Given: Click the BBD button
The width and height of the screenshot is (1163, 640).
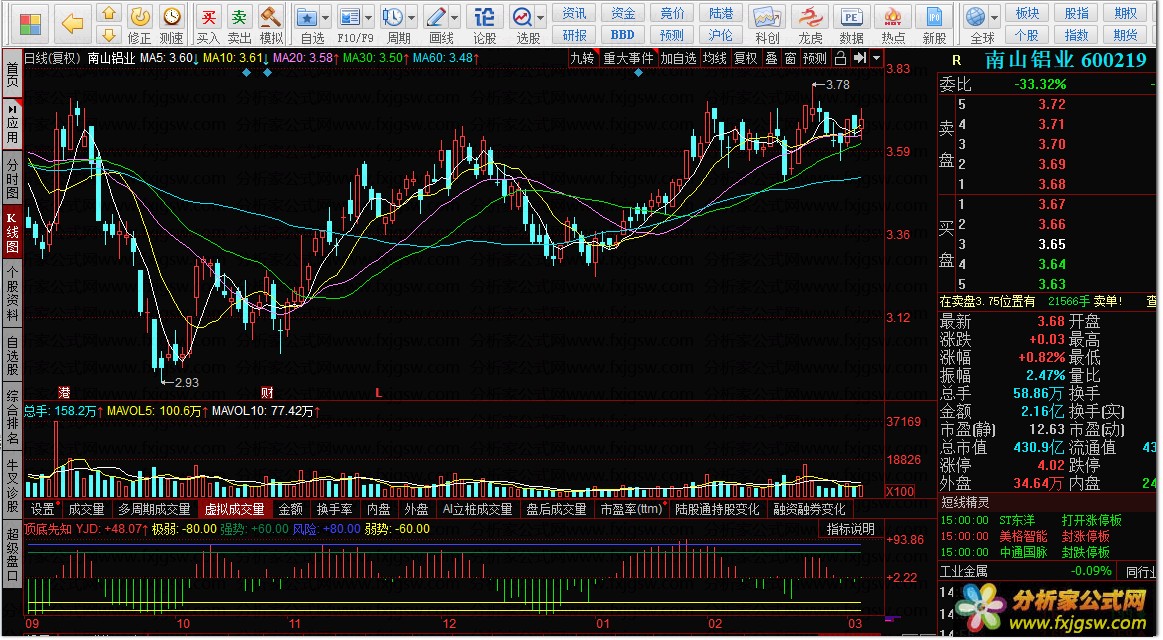Looking at the screenshot, I should 622,34.
